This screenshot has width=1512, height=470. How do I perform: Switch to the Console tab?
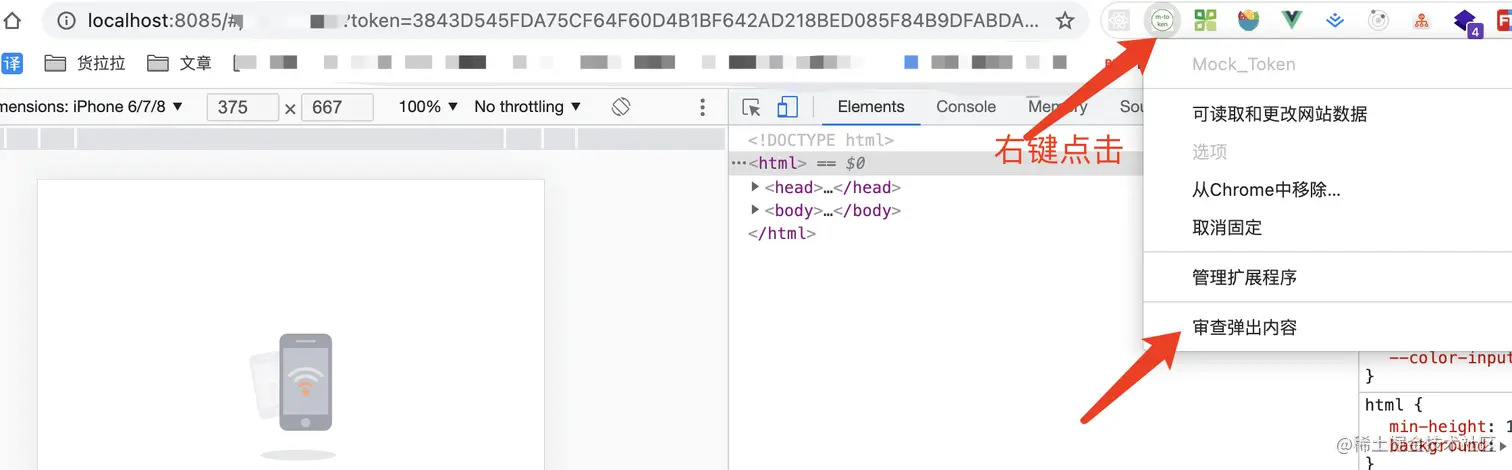coord(966,107)
